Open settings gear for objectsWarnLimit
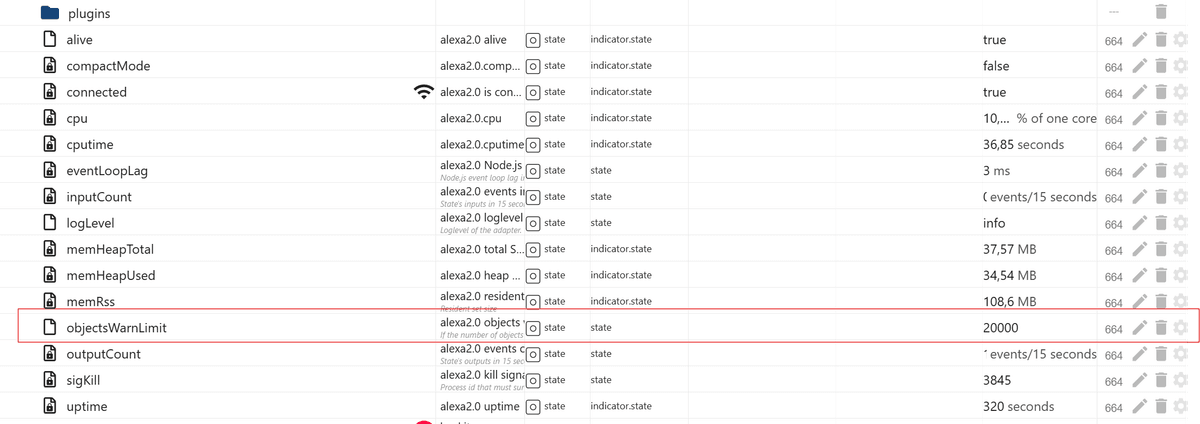The height and width of the screenshot is (424, 1200). 1181,328
